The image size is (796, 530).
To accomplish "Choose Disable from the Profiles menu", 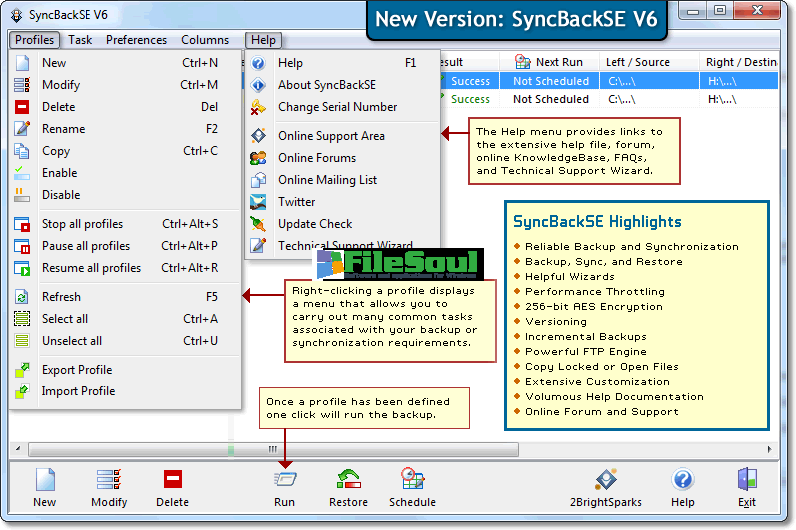I will pos(125,195).
